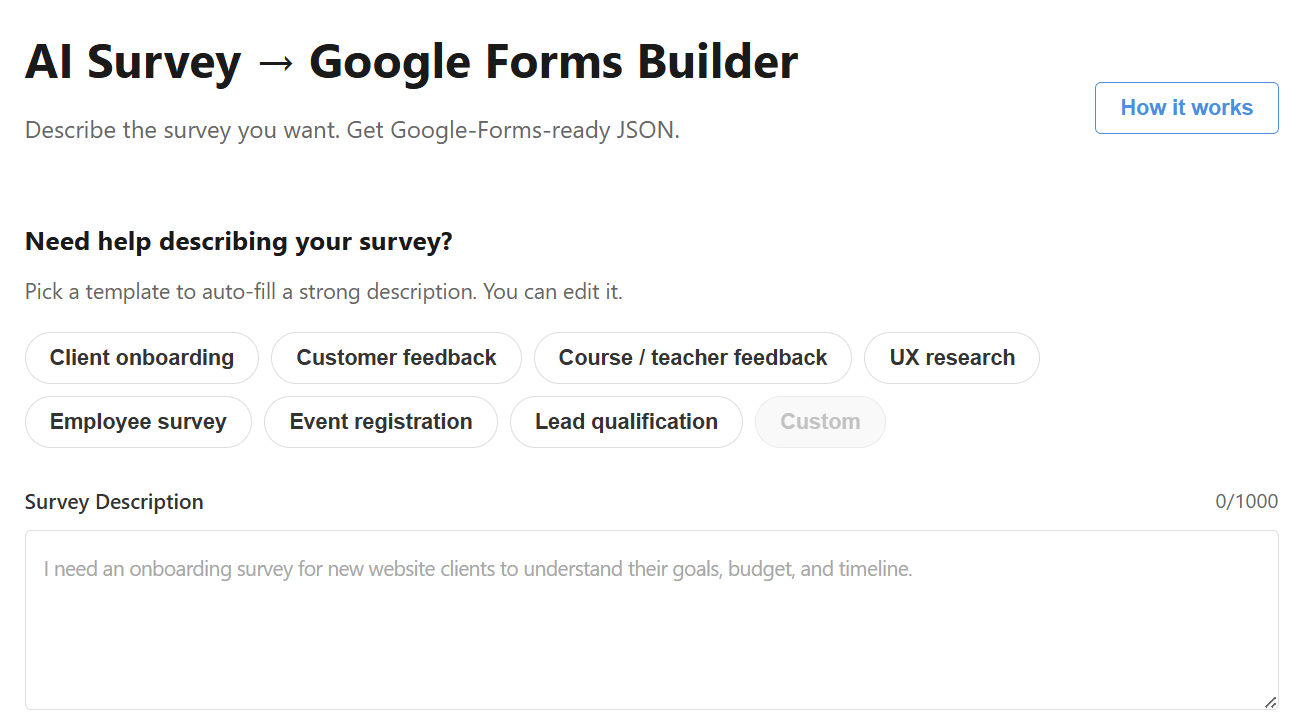Screen dimensions: 1303x727
Task: Click the How it works button outline
Action: click(1186, 85)
